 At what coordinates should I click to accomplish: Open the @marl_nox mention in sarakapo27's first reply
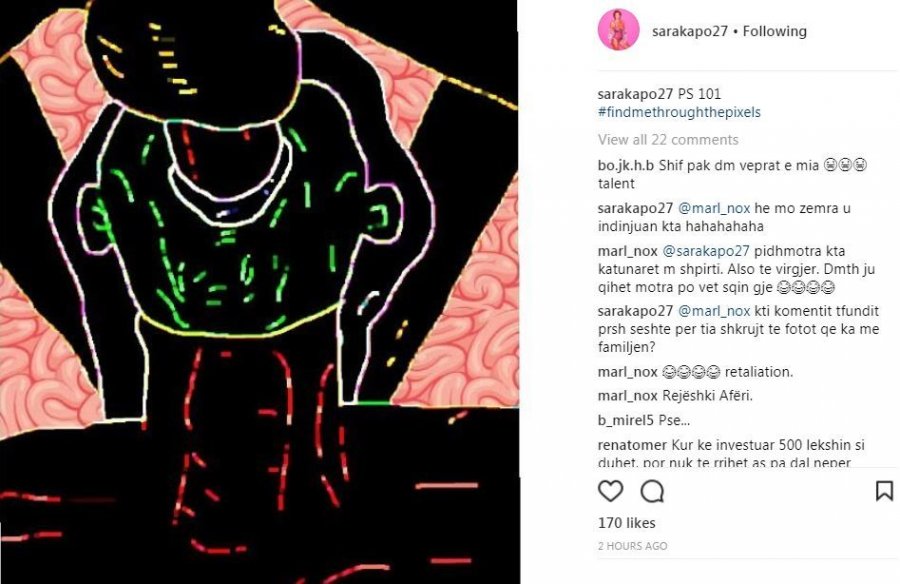(714, 208)
